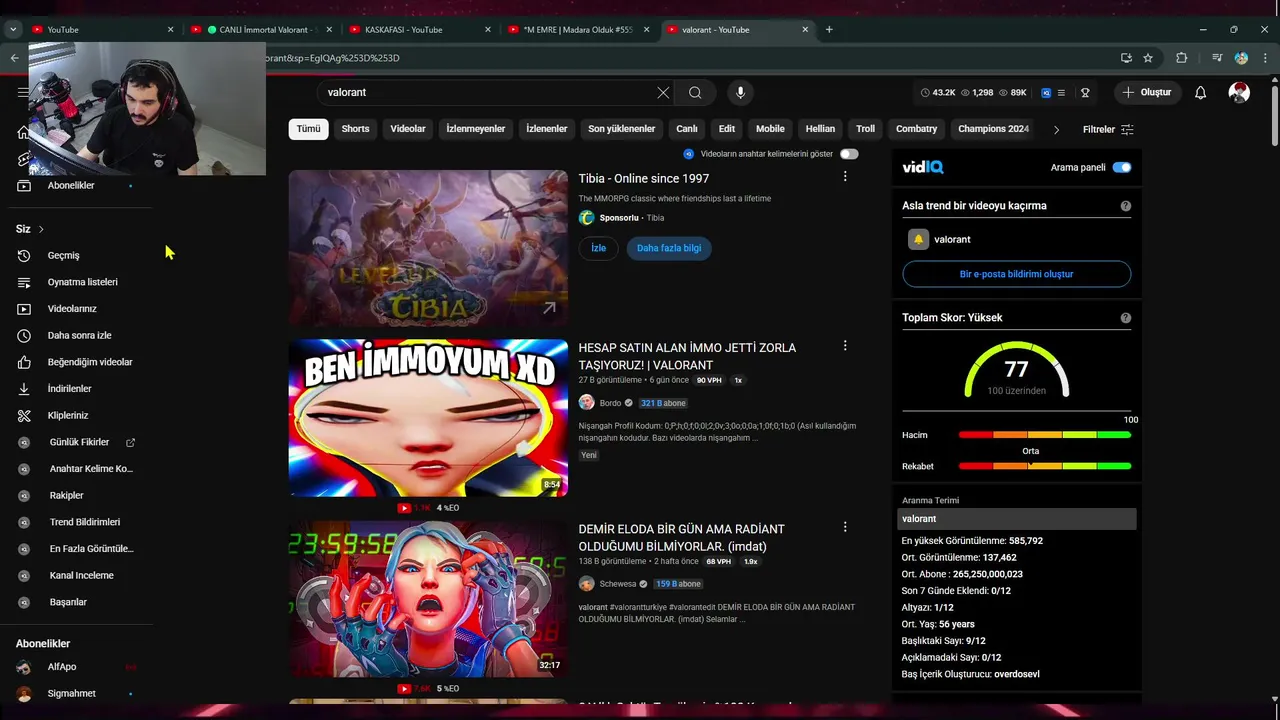Open browser extensions puzzle icon
The width and height of the screenshot is (1280, 720).
pyautogui.click(x=1181, y=58)
